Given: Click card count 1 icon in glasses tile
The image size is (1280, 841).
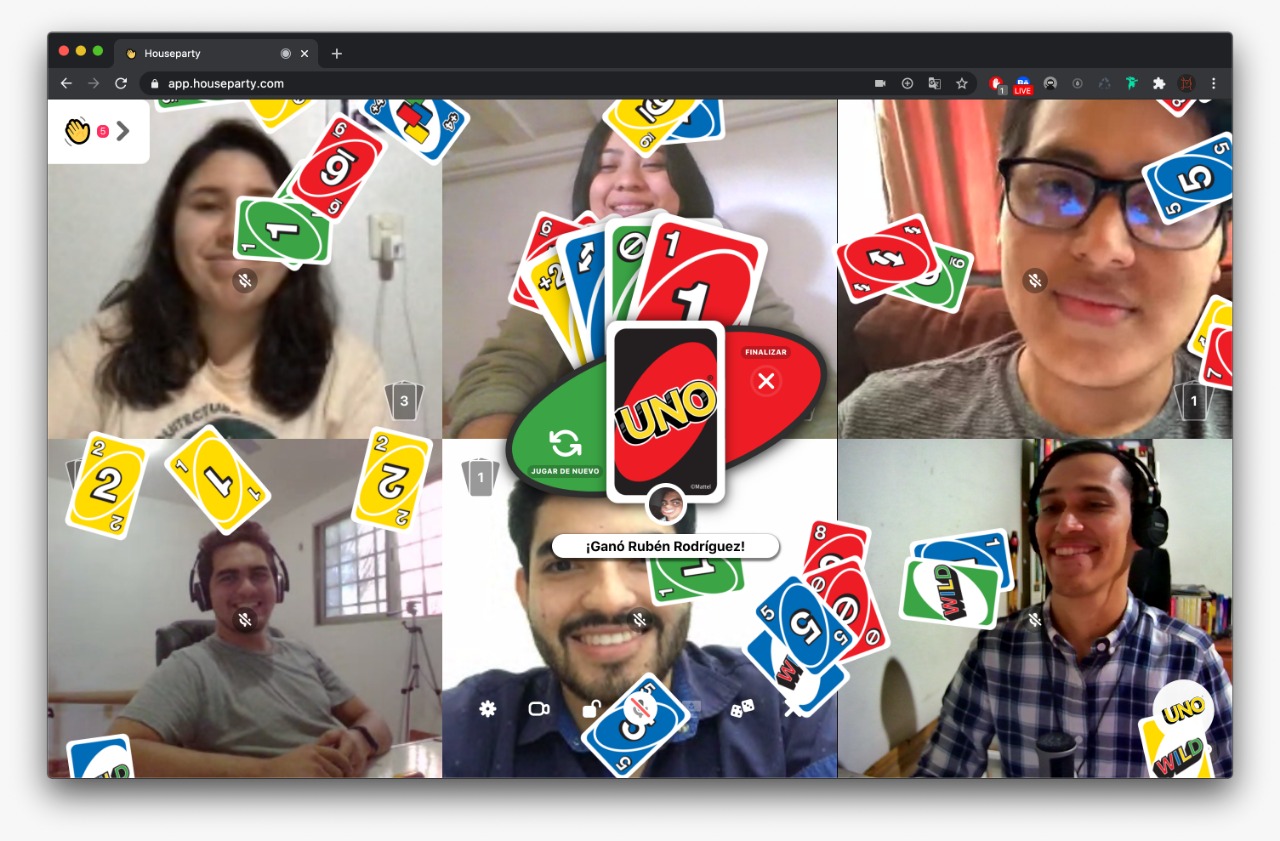Looking at the screenshot, I should (1193, 401).
